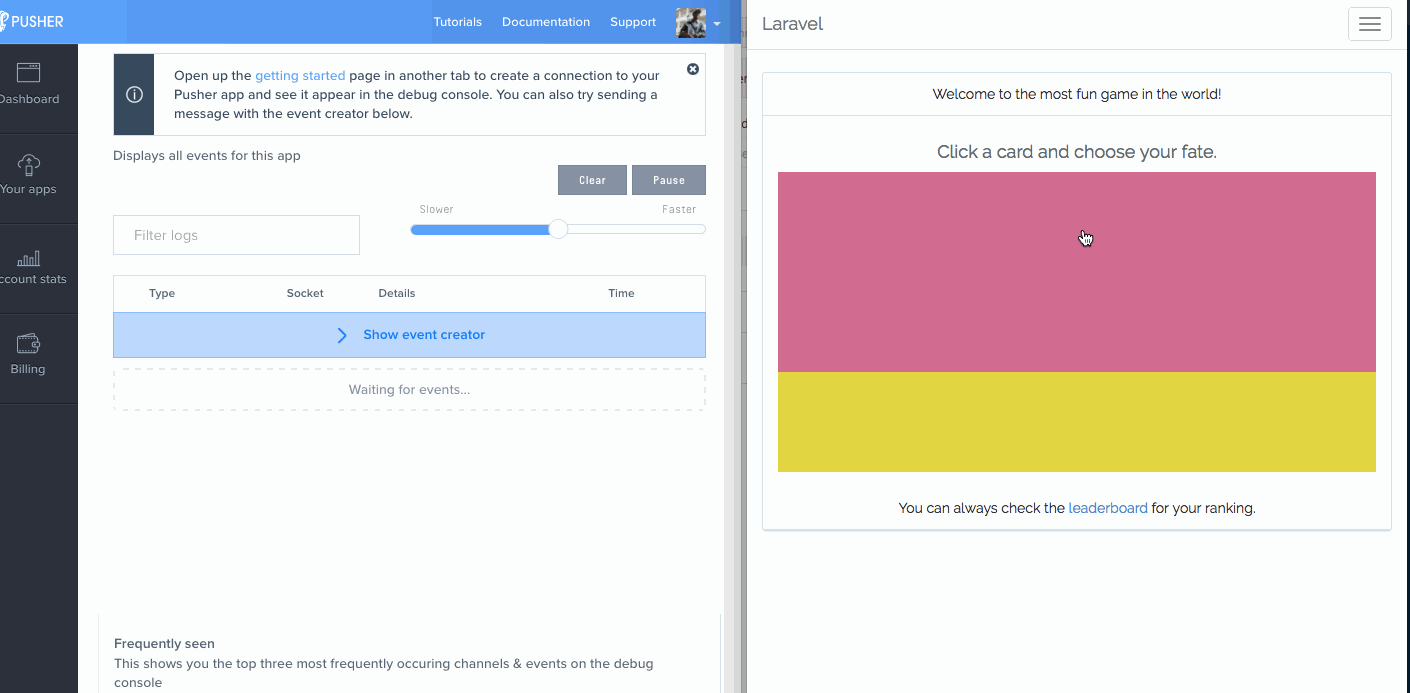Follow the getting started link
Viewport: 1410px width, 693px height.
(300, 75)
